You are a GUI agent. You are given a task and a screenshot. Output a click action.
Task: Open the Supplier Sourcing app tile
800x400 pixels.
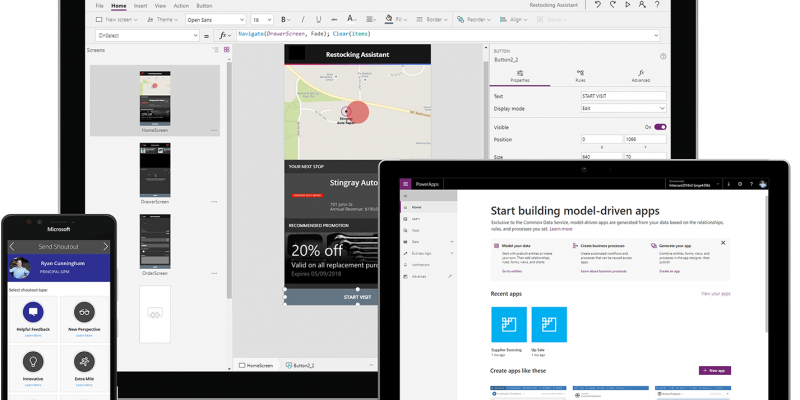508,324
